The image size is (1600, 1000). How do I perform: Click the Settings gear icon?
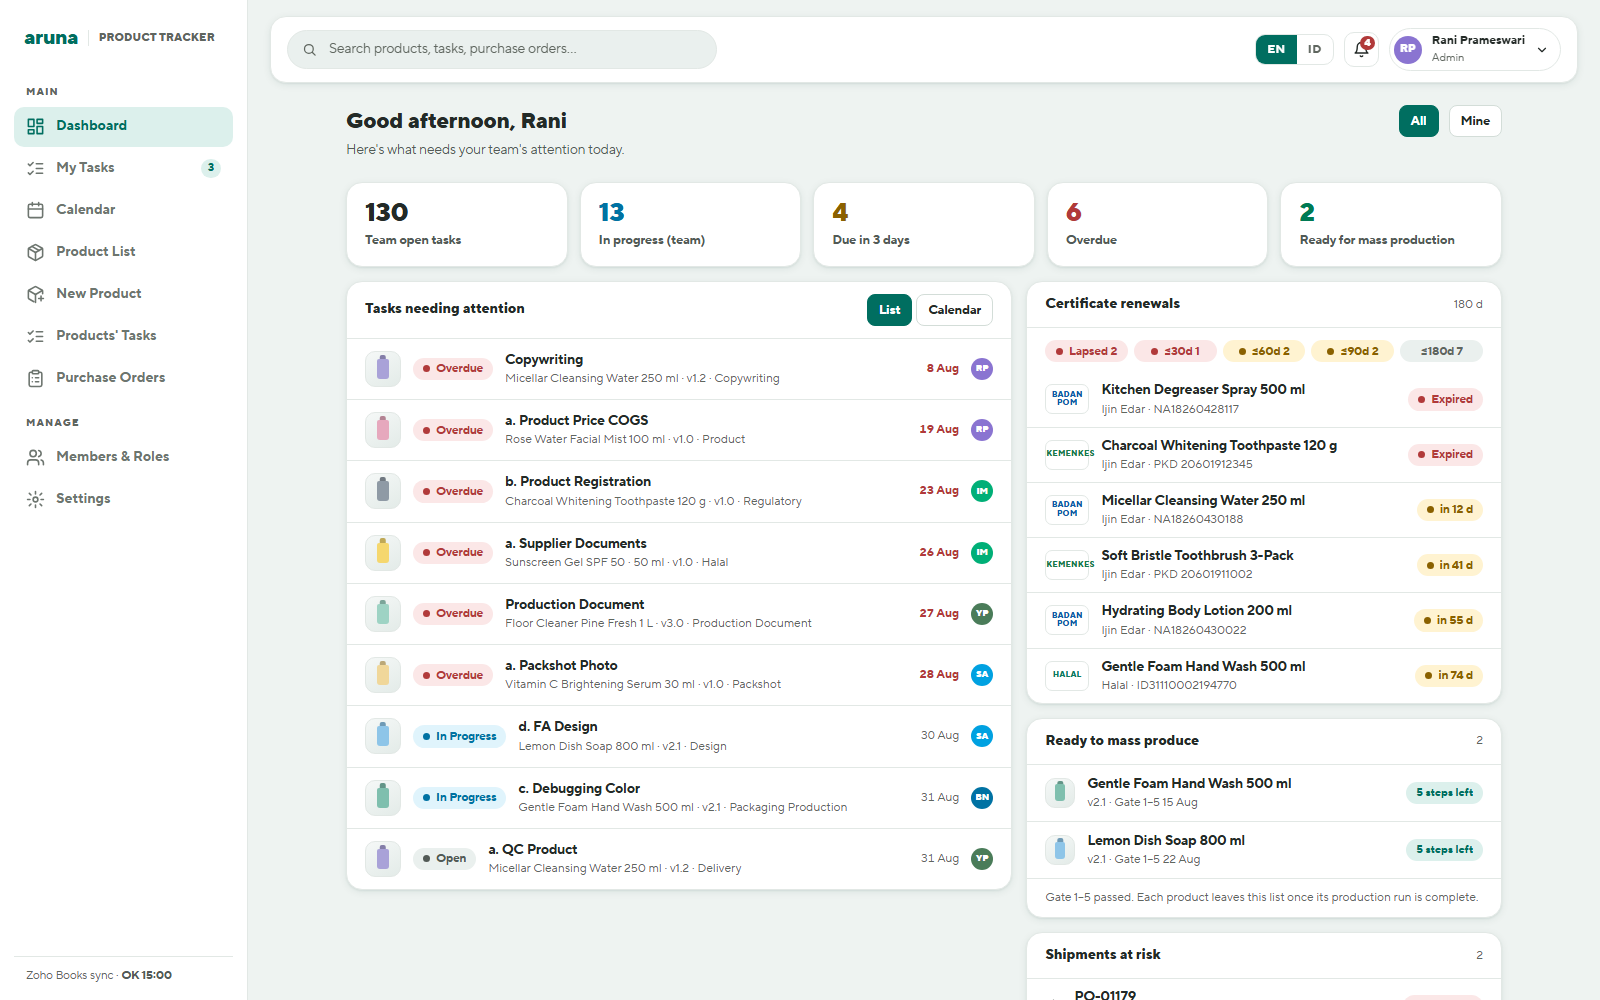point(36,499)
